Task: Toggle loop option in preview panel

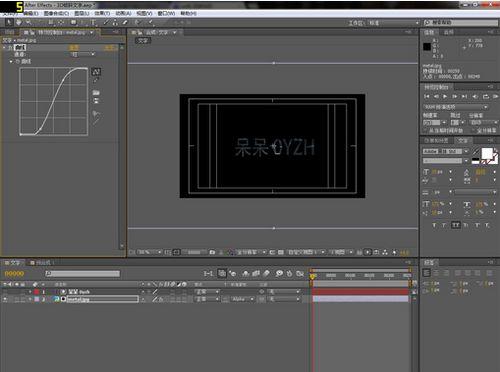Action: coord(486,96)
